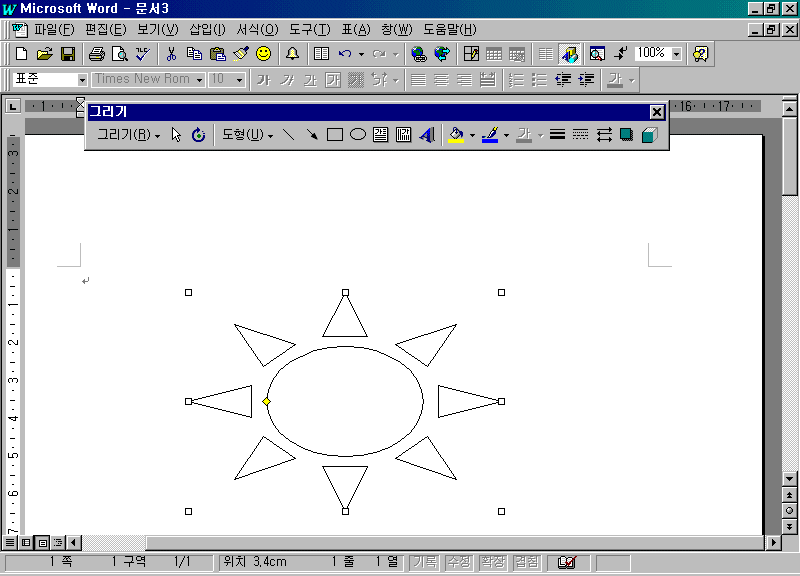Open the 도형(U) AutoShapes menu
Image resolution: width=800 pixels, height=576 pixels.
coord(247,135)
